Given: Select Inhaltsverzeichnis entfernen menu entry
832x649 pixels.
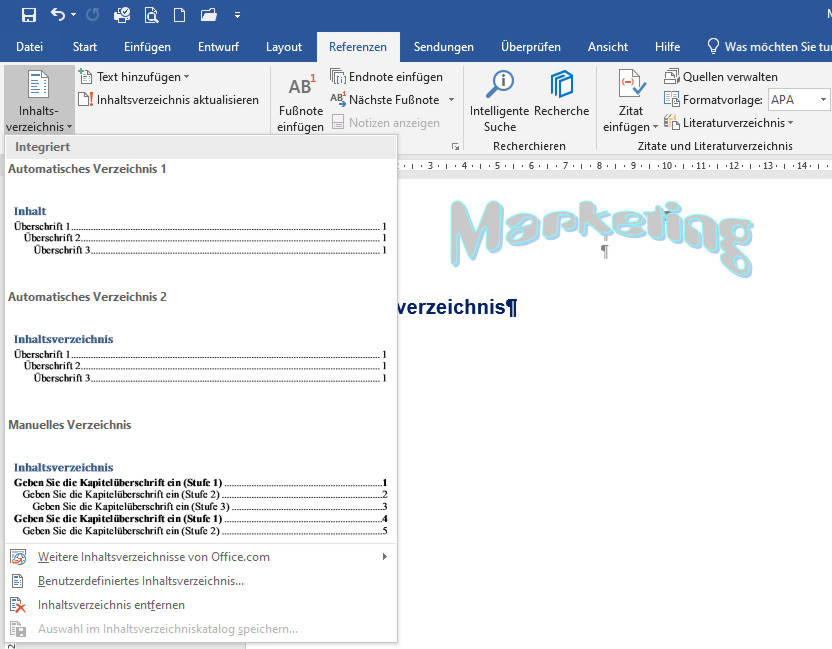Looking at the screenshot, I should (111, 605).
